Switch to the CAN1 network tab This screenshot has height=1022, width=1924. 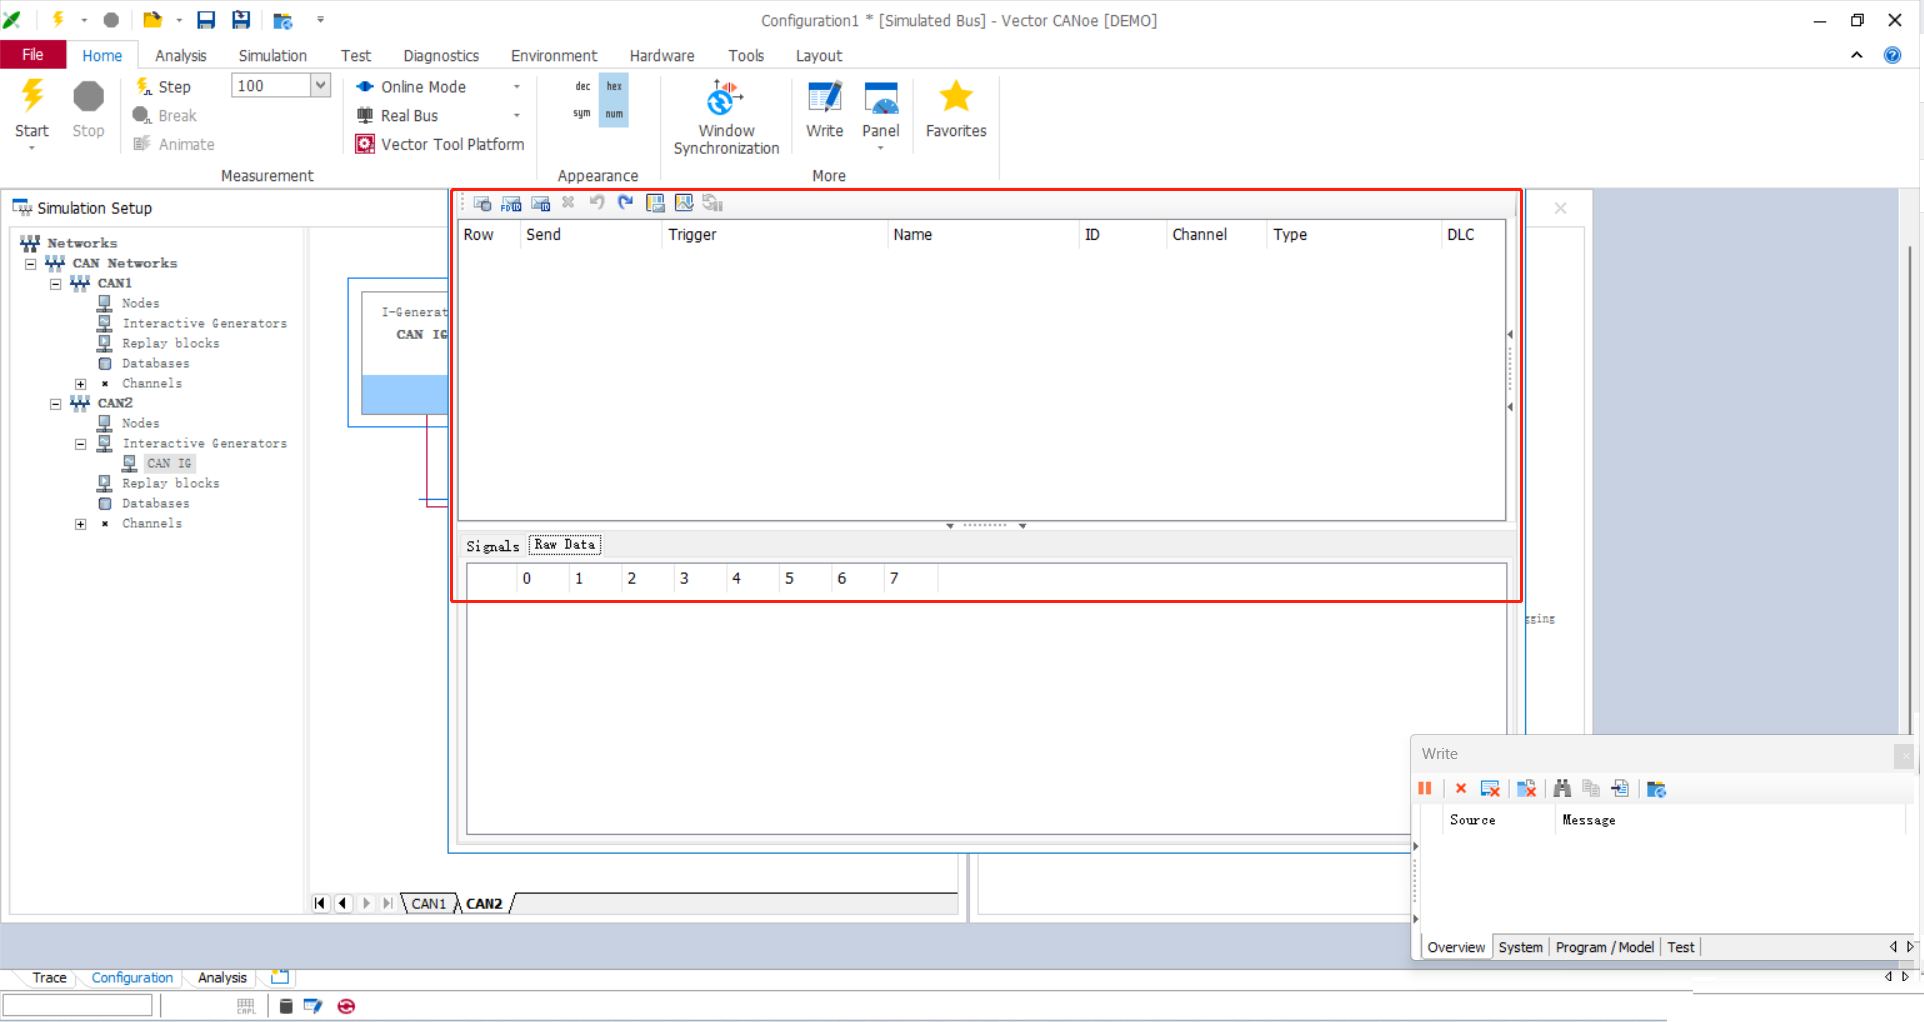(429, 904)
